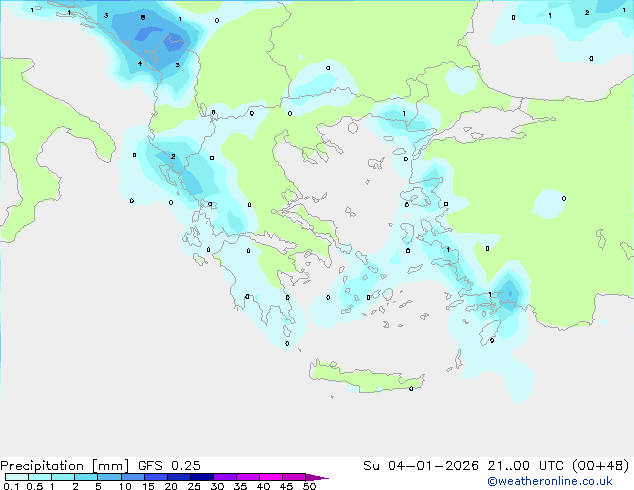Click the 'GFS 0.25' model label
This screenshot has height=490, width=634.
point(169,466)
